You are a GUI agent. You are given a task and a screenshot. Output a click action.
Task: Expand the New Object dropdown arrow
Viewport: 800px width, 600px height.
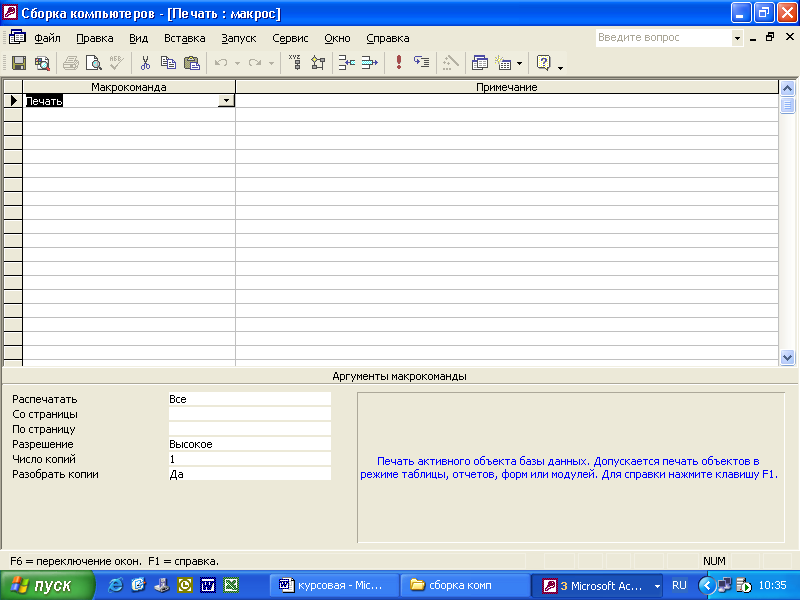(519, 63)
